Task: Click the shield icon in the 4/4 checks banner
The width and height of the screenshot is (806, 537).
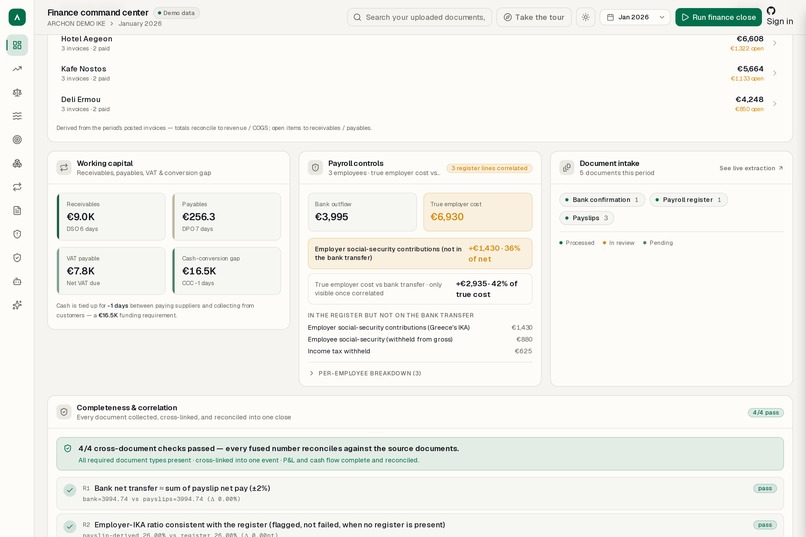Action: coord(67,449)
